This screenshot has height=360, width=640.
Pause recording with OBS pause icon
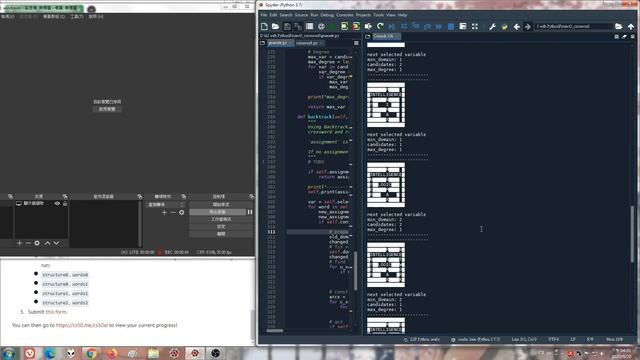pos(250,212)
